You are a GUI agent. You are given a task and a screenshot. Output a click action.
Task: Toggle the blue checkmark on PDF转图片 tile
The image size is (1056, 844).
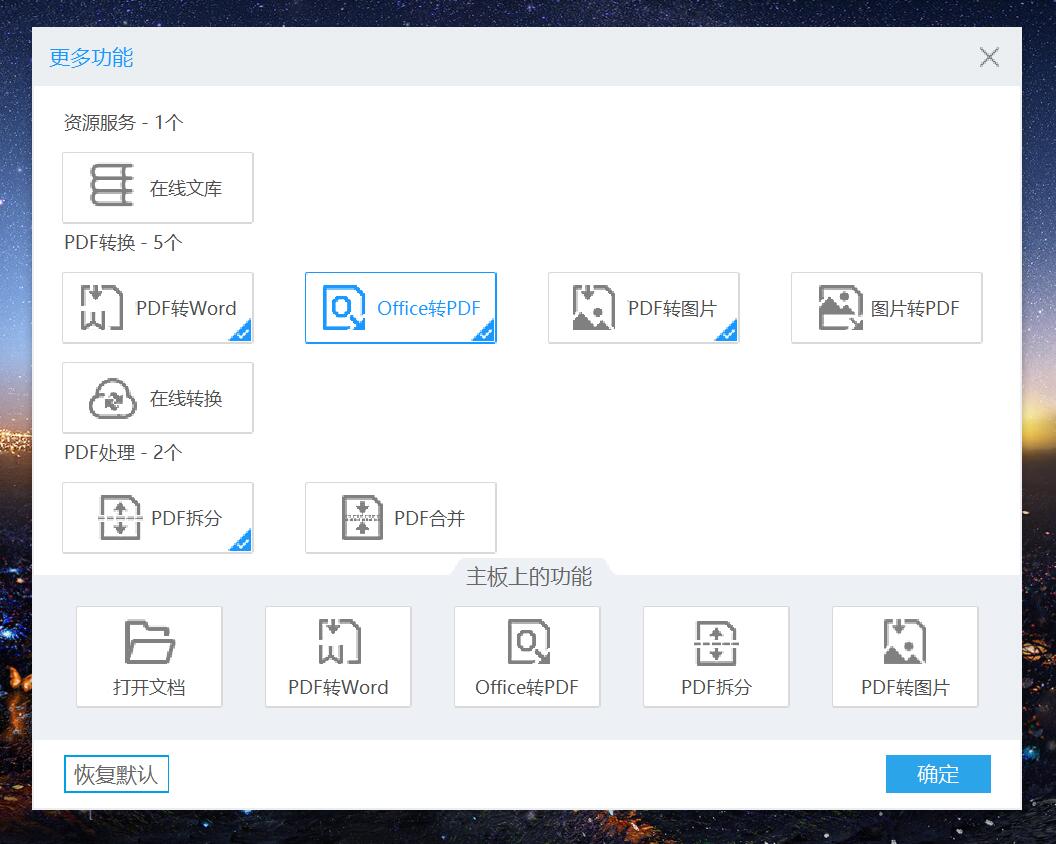point(728,332)
